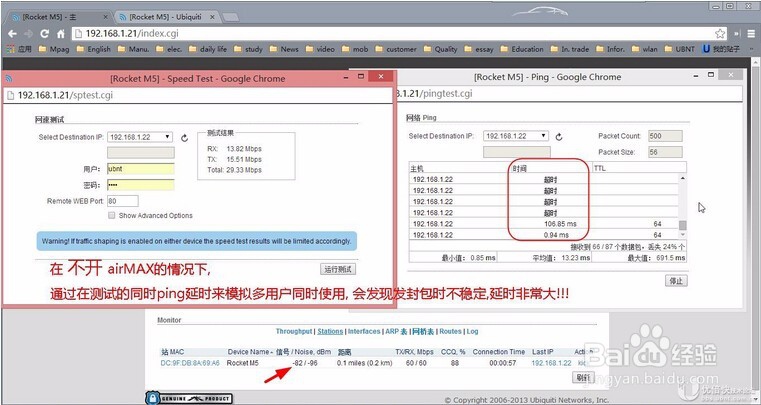Viewport: 761px width, 405px height.
Task: Go to the browser home icon
Action: [x=61, y=34]
